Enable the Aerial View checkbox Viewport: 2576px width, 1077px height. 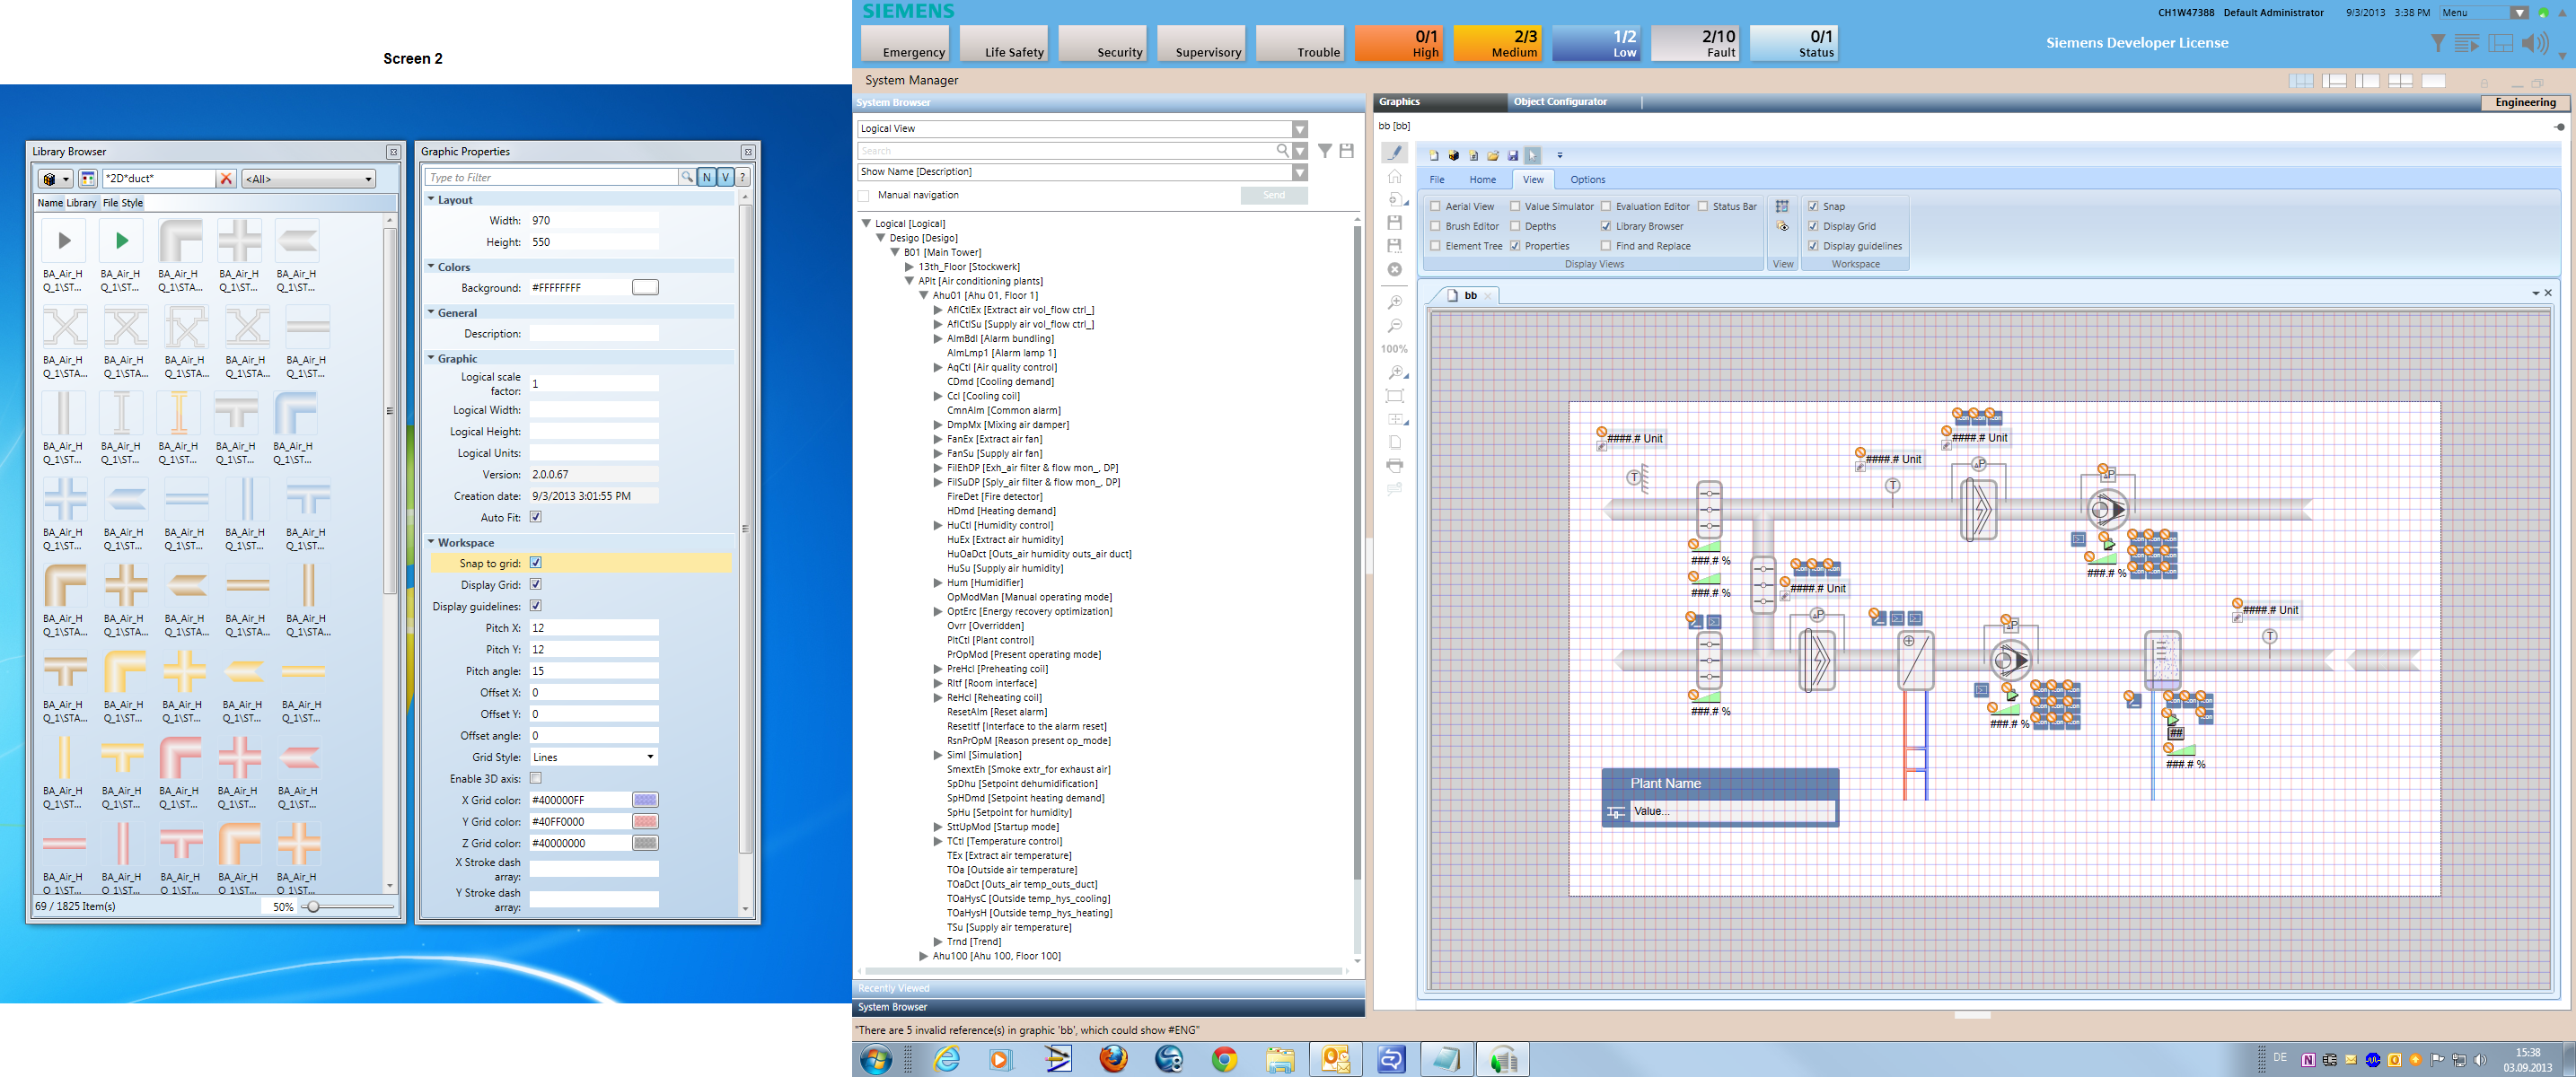click(x=1436, y=207)
